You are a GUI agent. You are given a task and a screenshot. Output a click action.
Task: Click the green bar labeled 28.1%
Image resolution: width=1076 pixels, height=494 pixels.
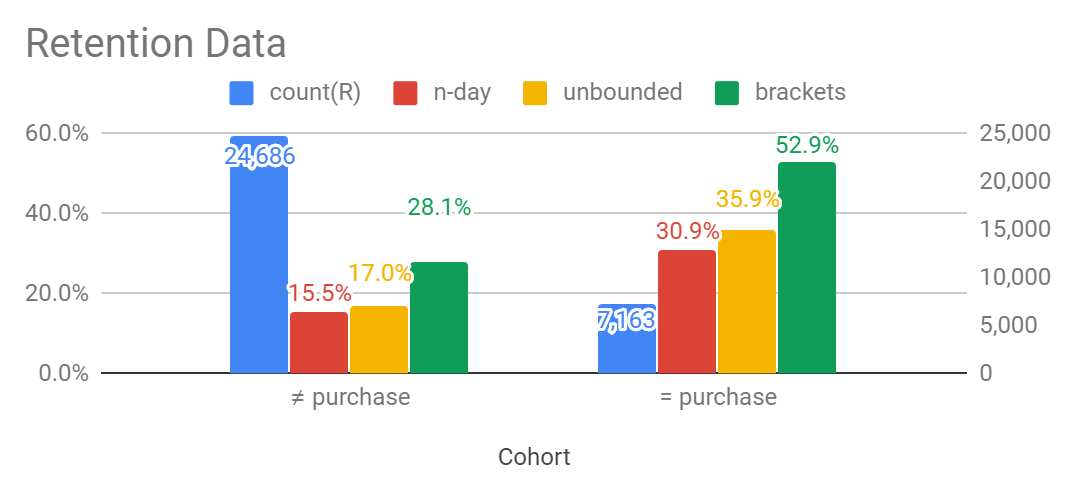tap(439, 318)
